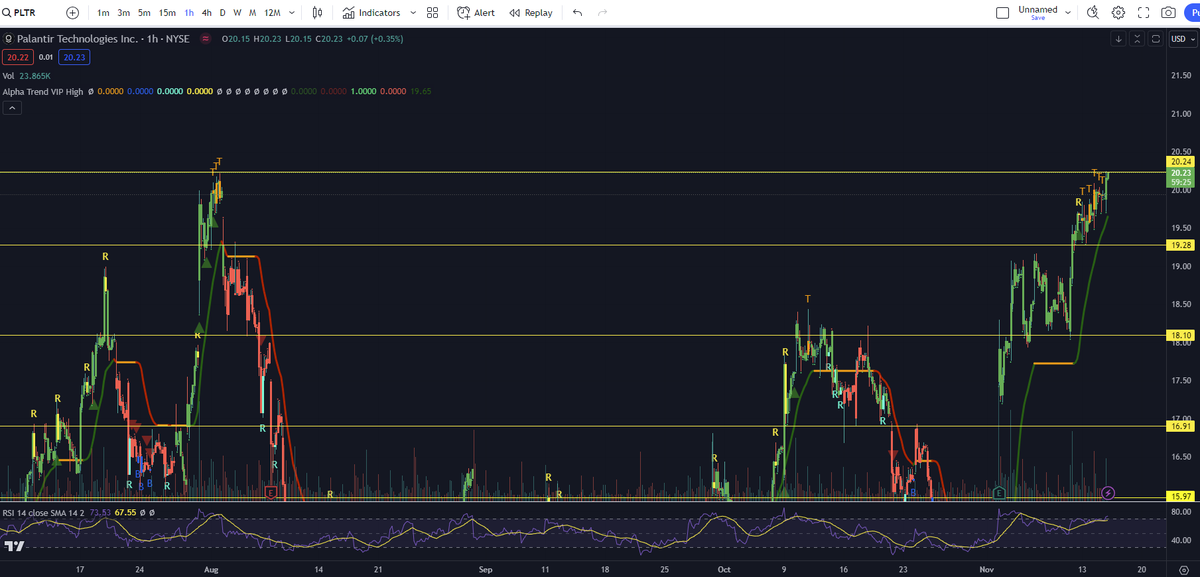Click Save under the Unnamed layout
The height and width of the screenshot is (577, 1200).
point(1038,18)
